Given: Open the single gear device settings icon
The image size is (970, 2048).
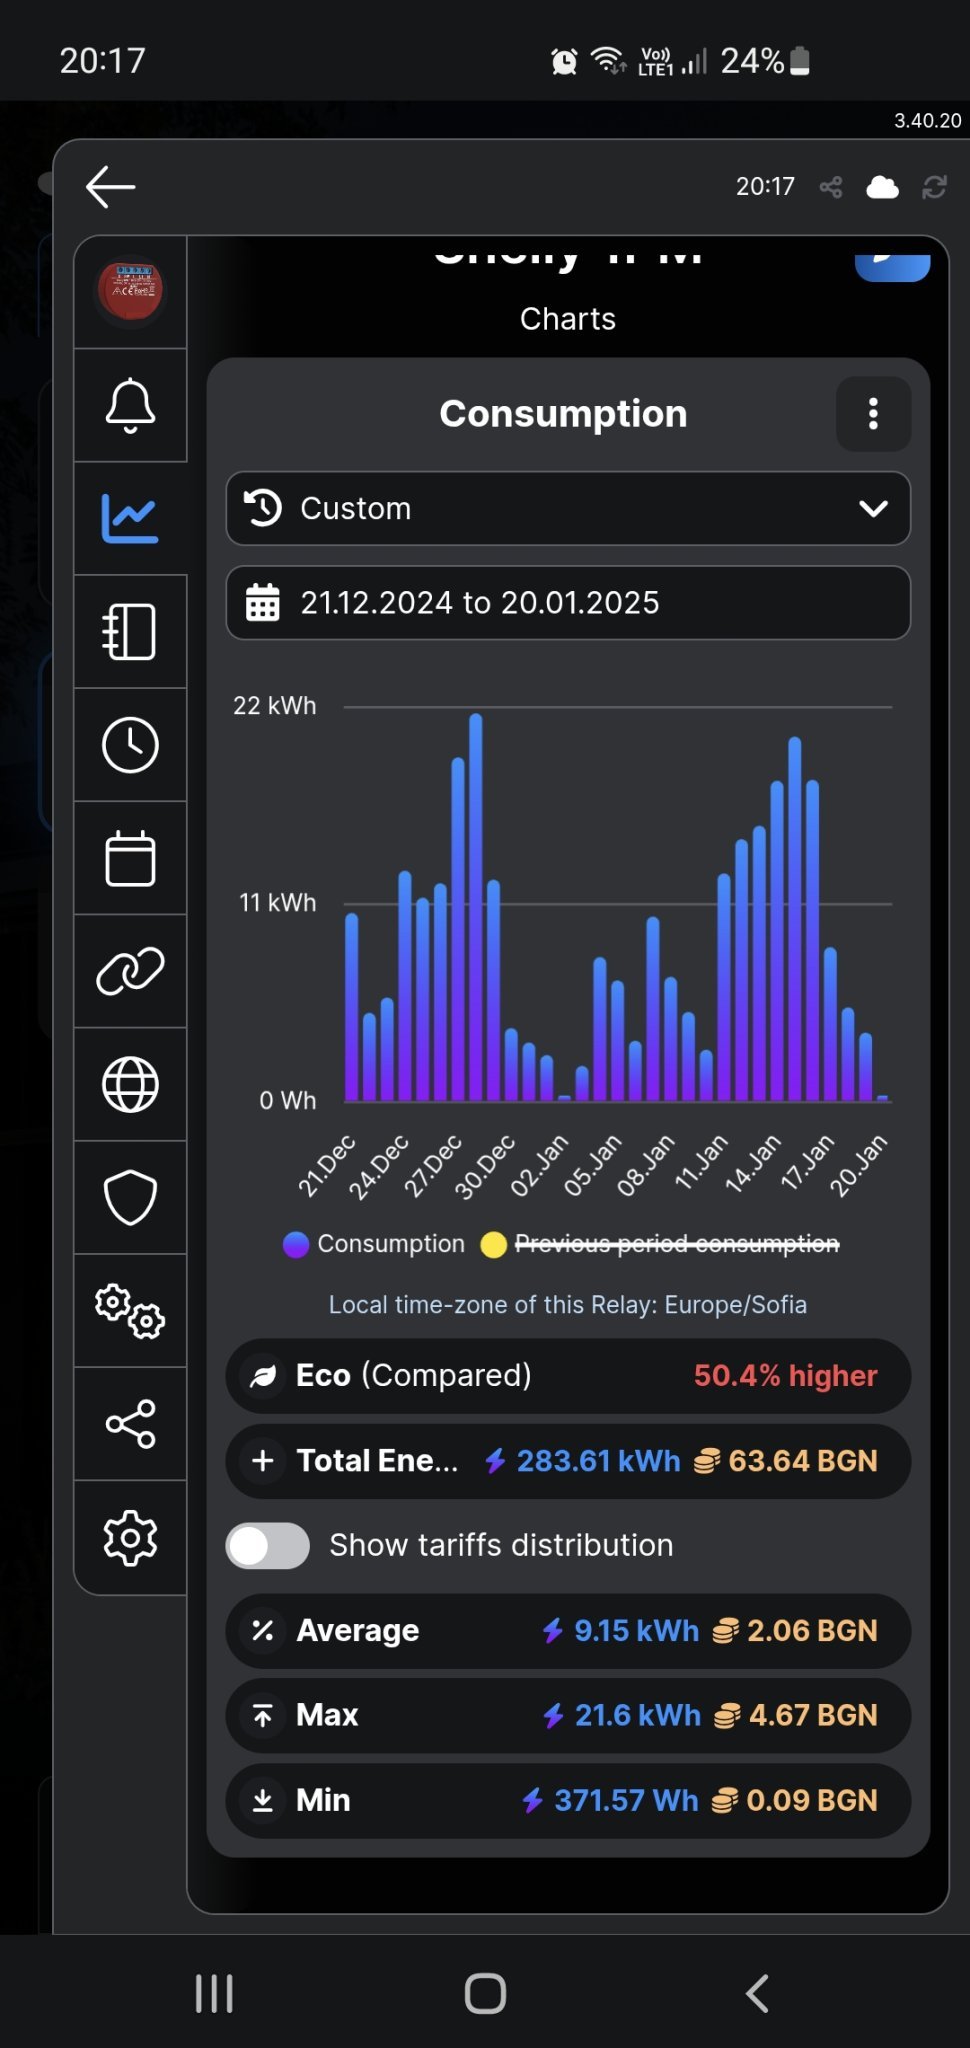Looking at the screenshot, I should pyautogui.click(x=130, y=1537).
